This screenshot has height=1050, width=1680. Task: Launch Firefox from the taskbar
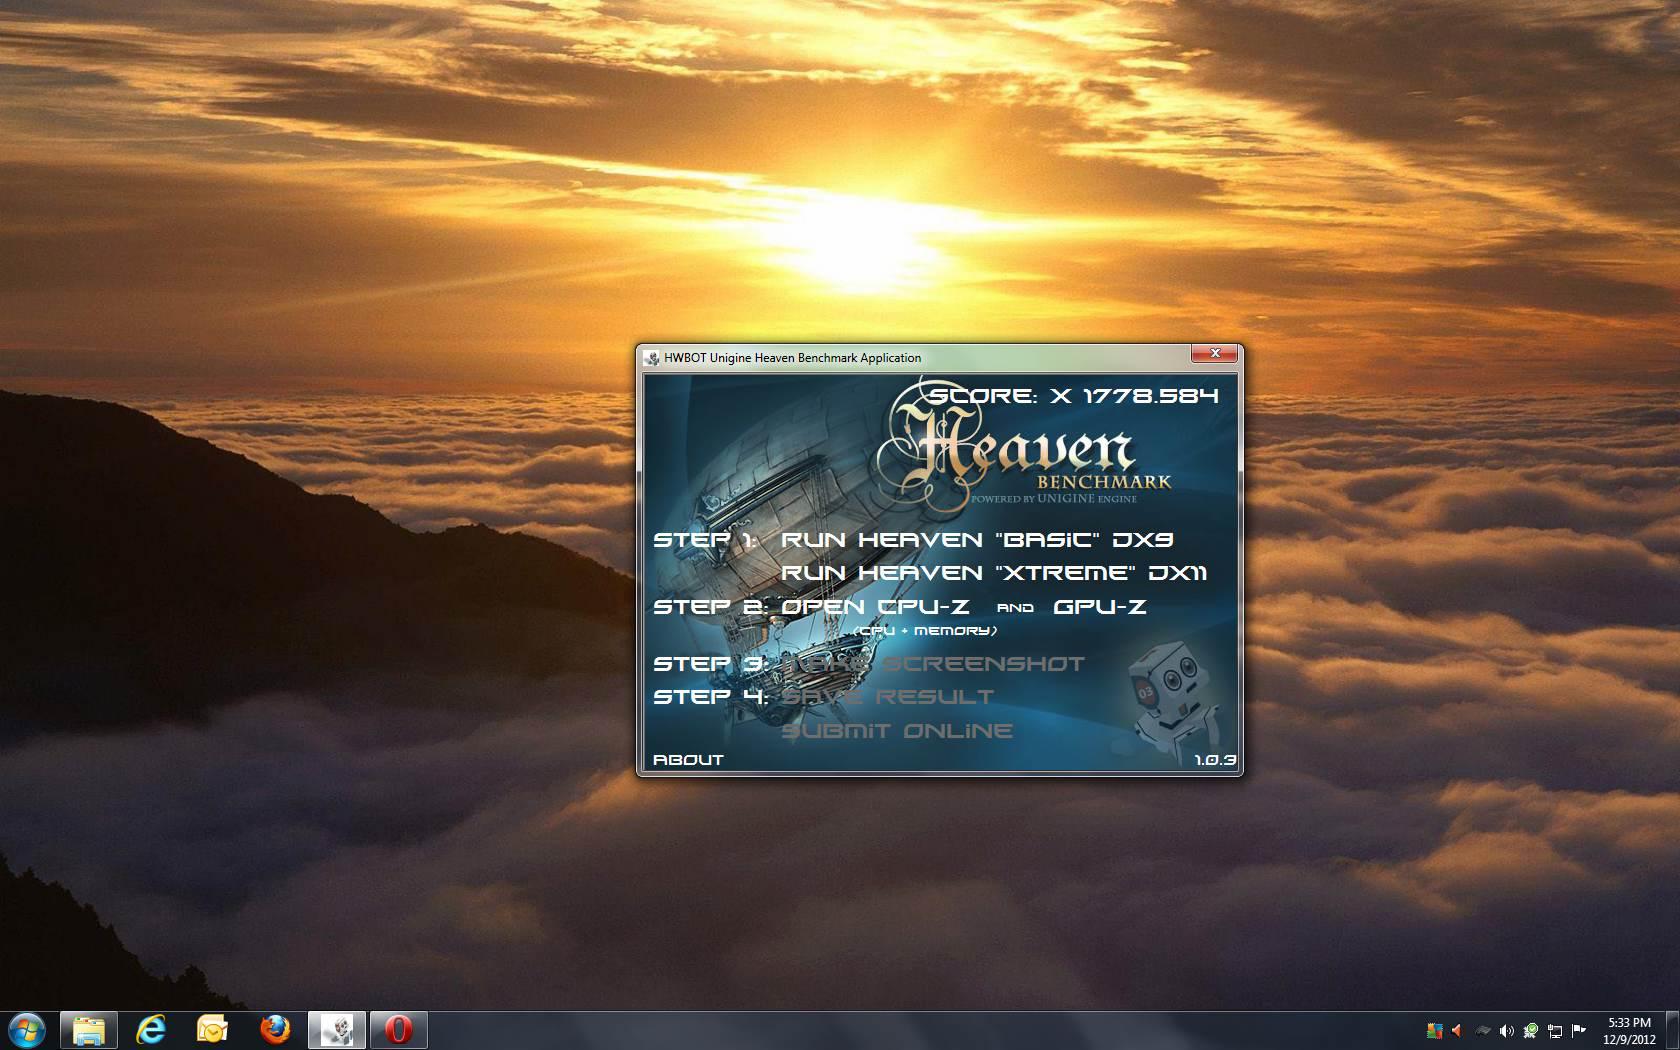click(275, 1029)
